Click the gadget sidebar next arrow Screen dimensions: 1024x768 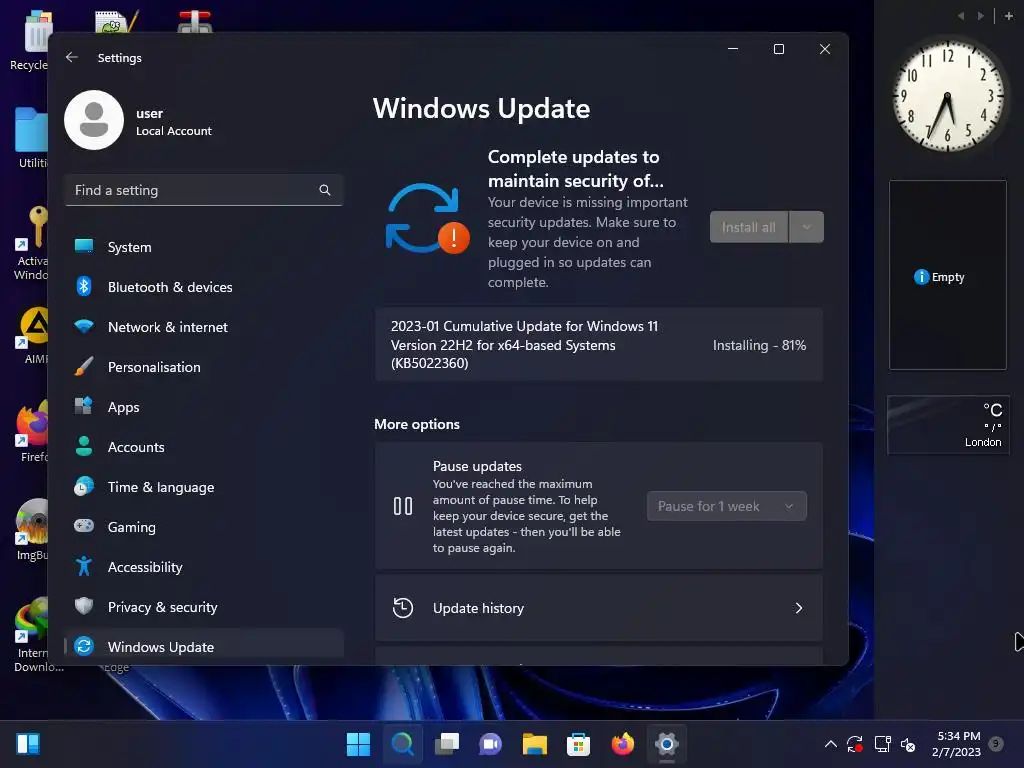click(x=980, y=16)
